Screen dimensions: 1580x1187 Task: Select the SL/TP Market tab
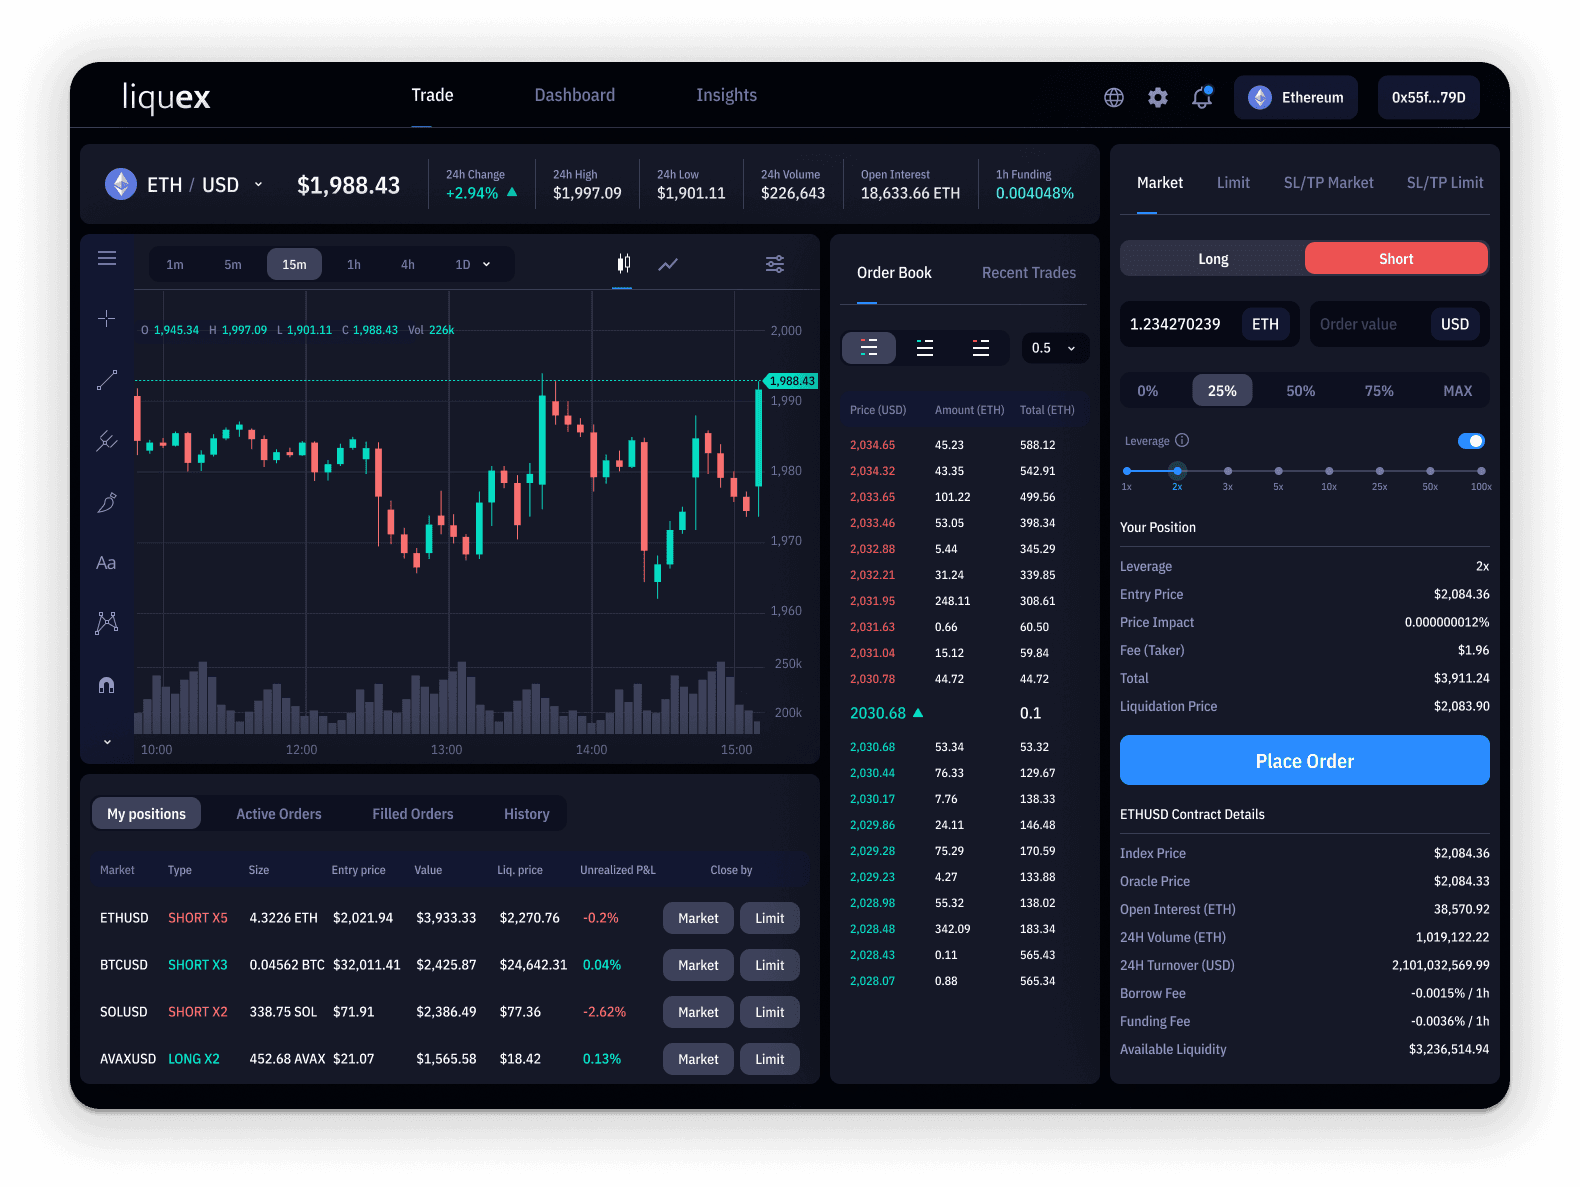click(x=1329, y=183)
